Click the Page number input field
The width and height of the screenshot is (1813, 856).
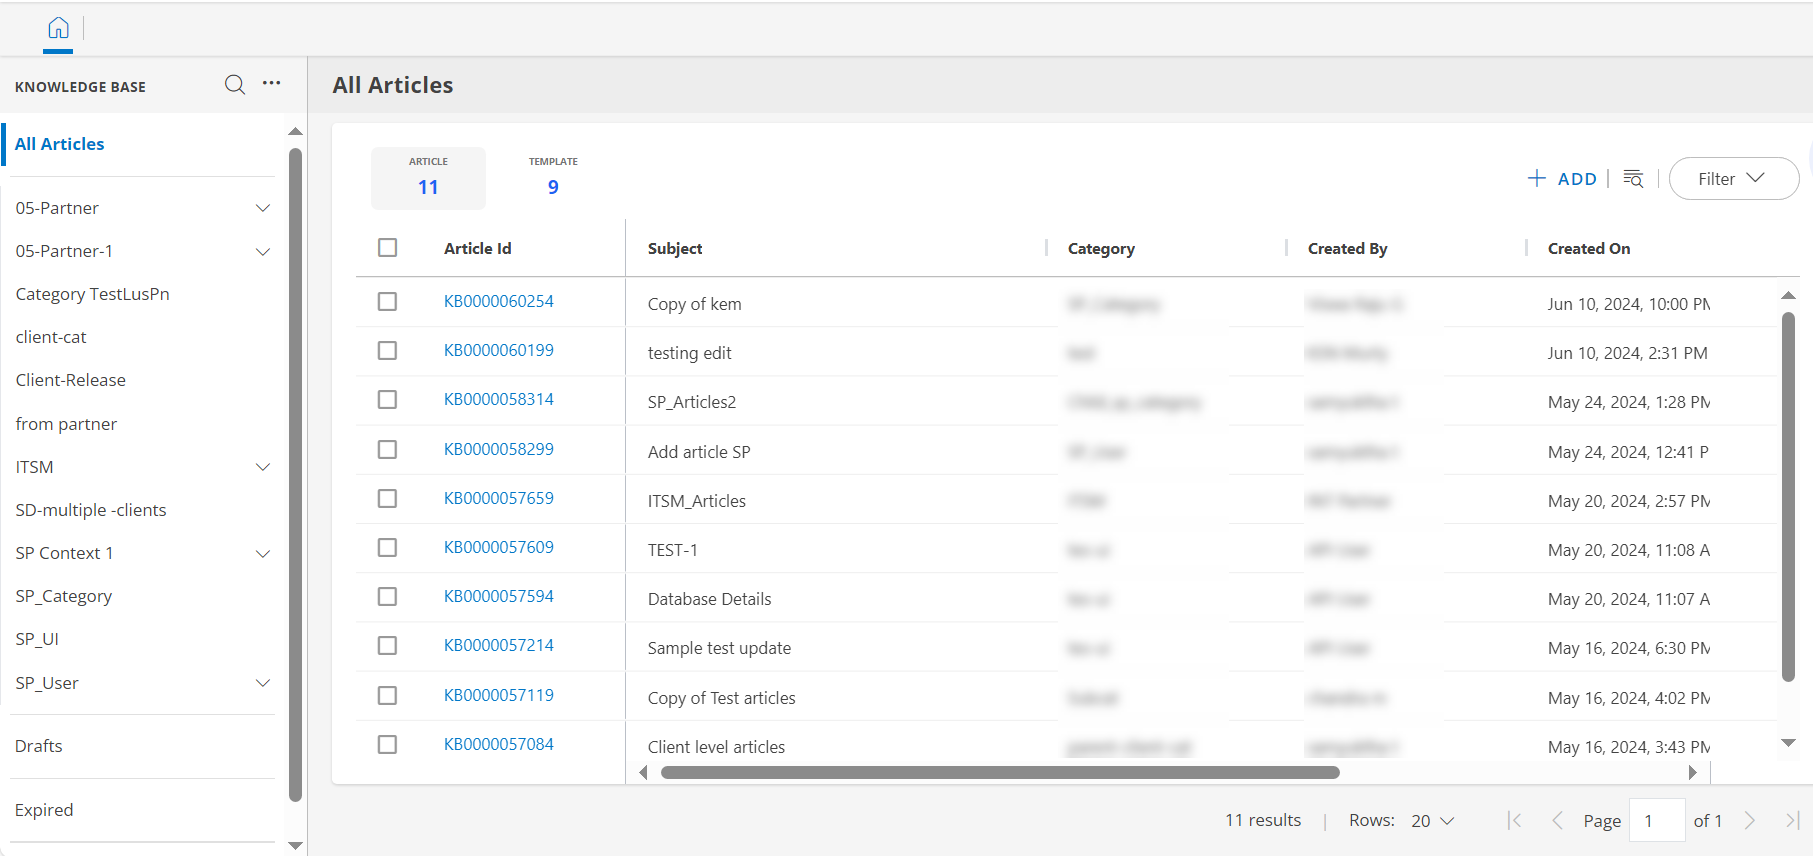pos(1657,821)
